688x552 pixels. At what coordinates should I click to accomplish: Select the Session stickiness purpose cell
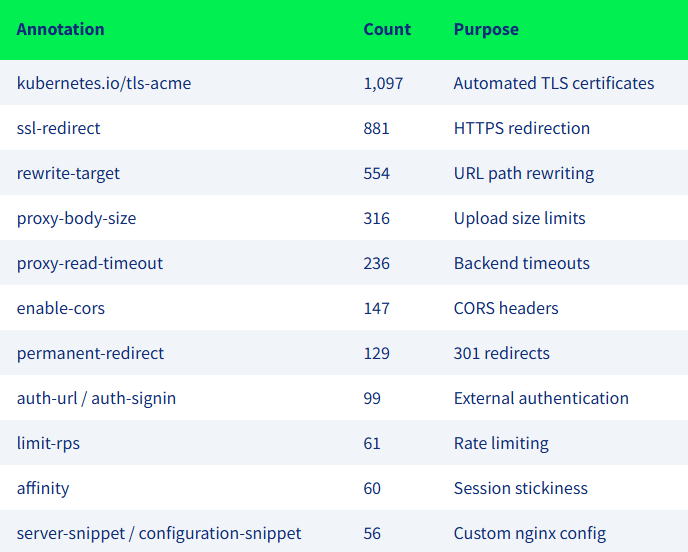[520, 488]
